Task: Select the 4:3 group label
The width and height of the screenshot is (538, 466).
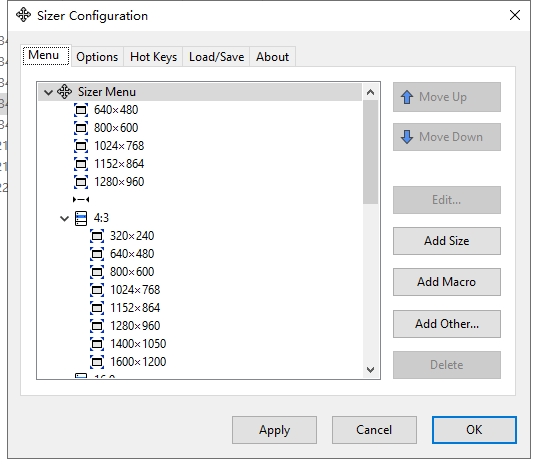Action: [101, 218]
